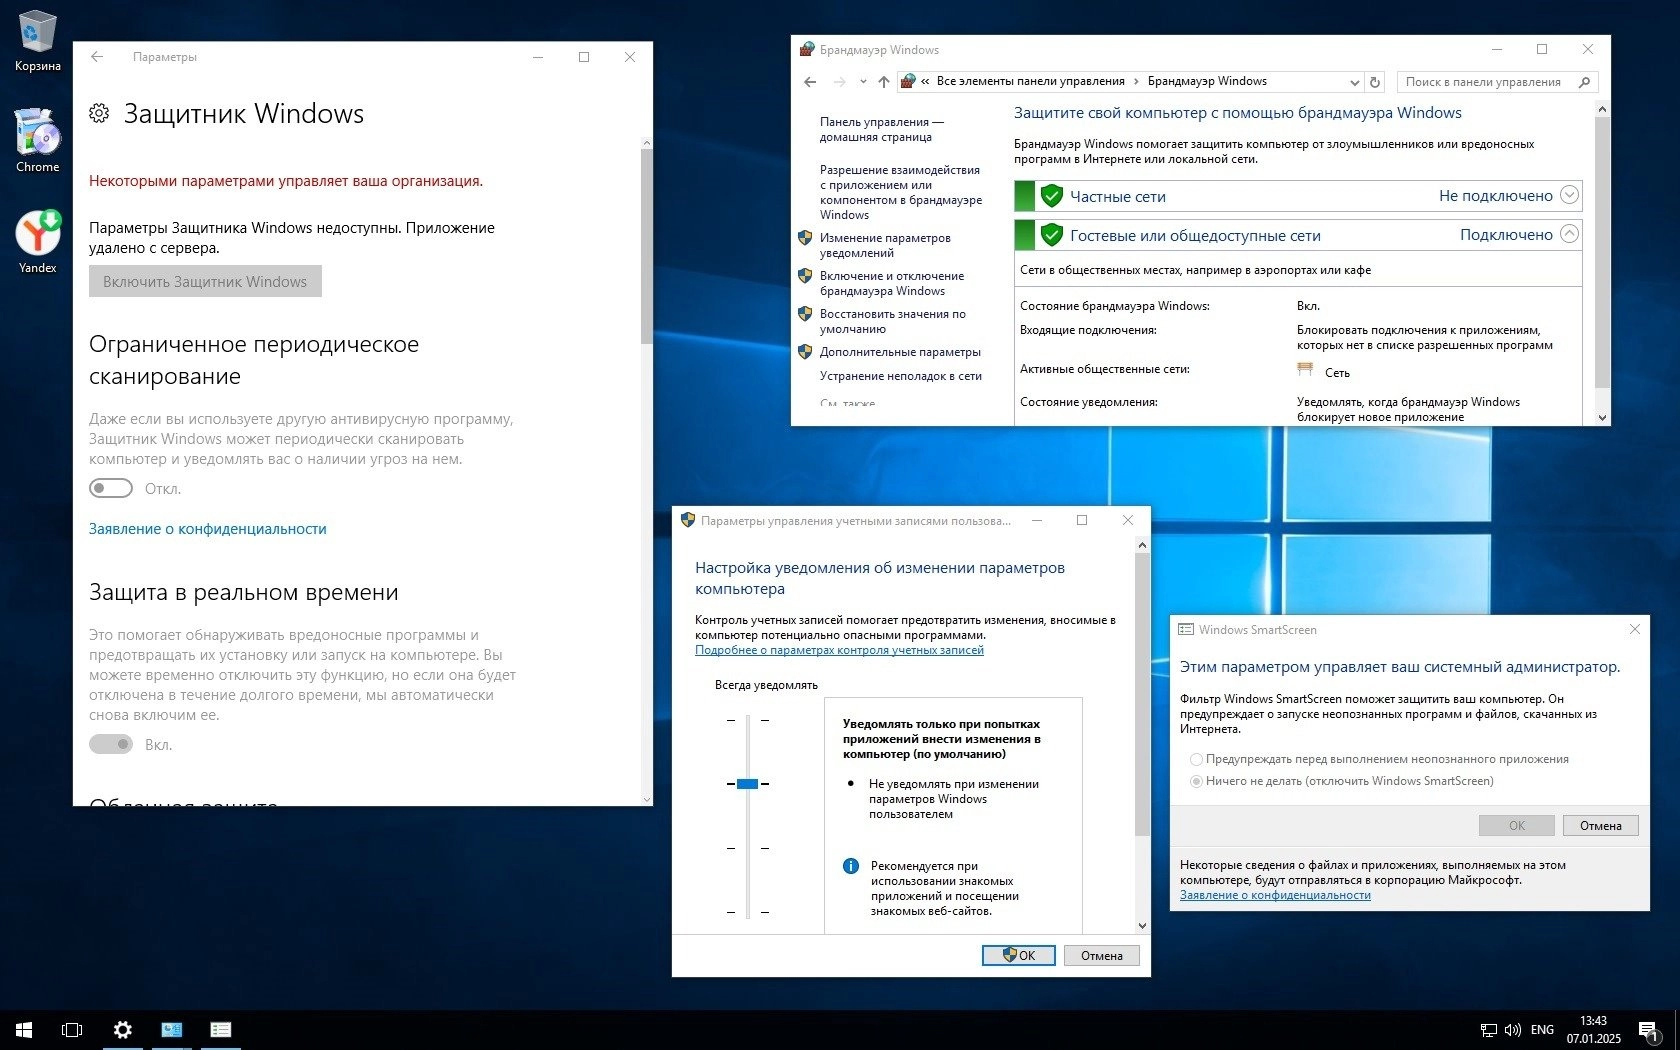Image resolution: width=1680 pixels, height=1050 pixels.
Task: Click the SmartScreen taskbar icon
Action: click(221, 1030)
